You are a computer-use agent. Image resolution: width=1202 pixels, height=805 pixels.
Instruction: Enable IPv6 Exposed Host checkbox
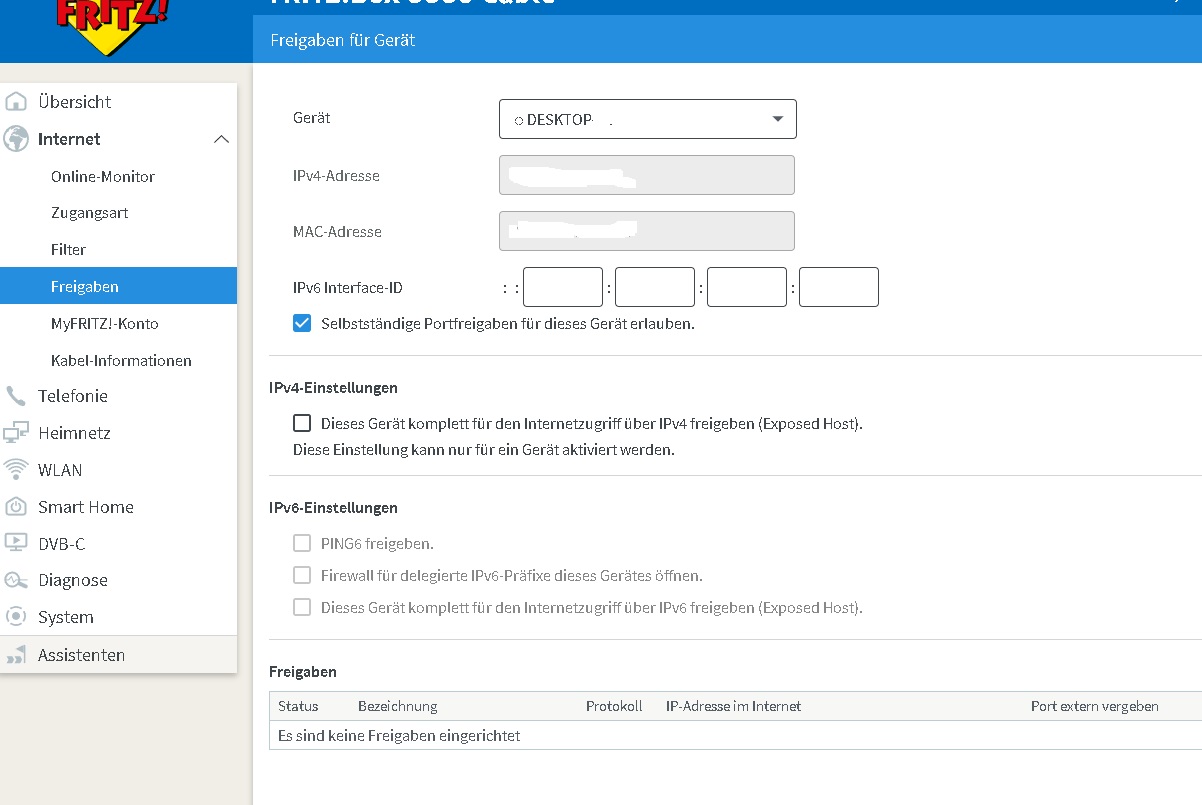[x=302, y=607]
